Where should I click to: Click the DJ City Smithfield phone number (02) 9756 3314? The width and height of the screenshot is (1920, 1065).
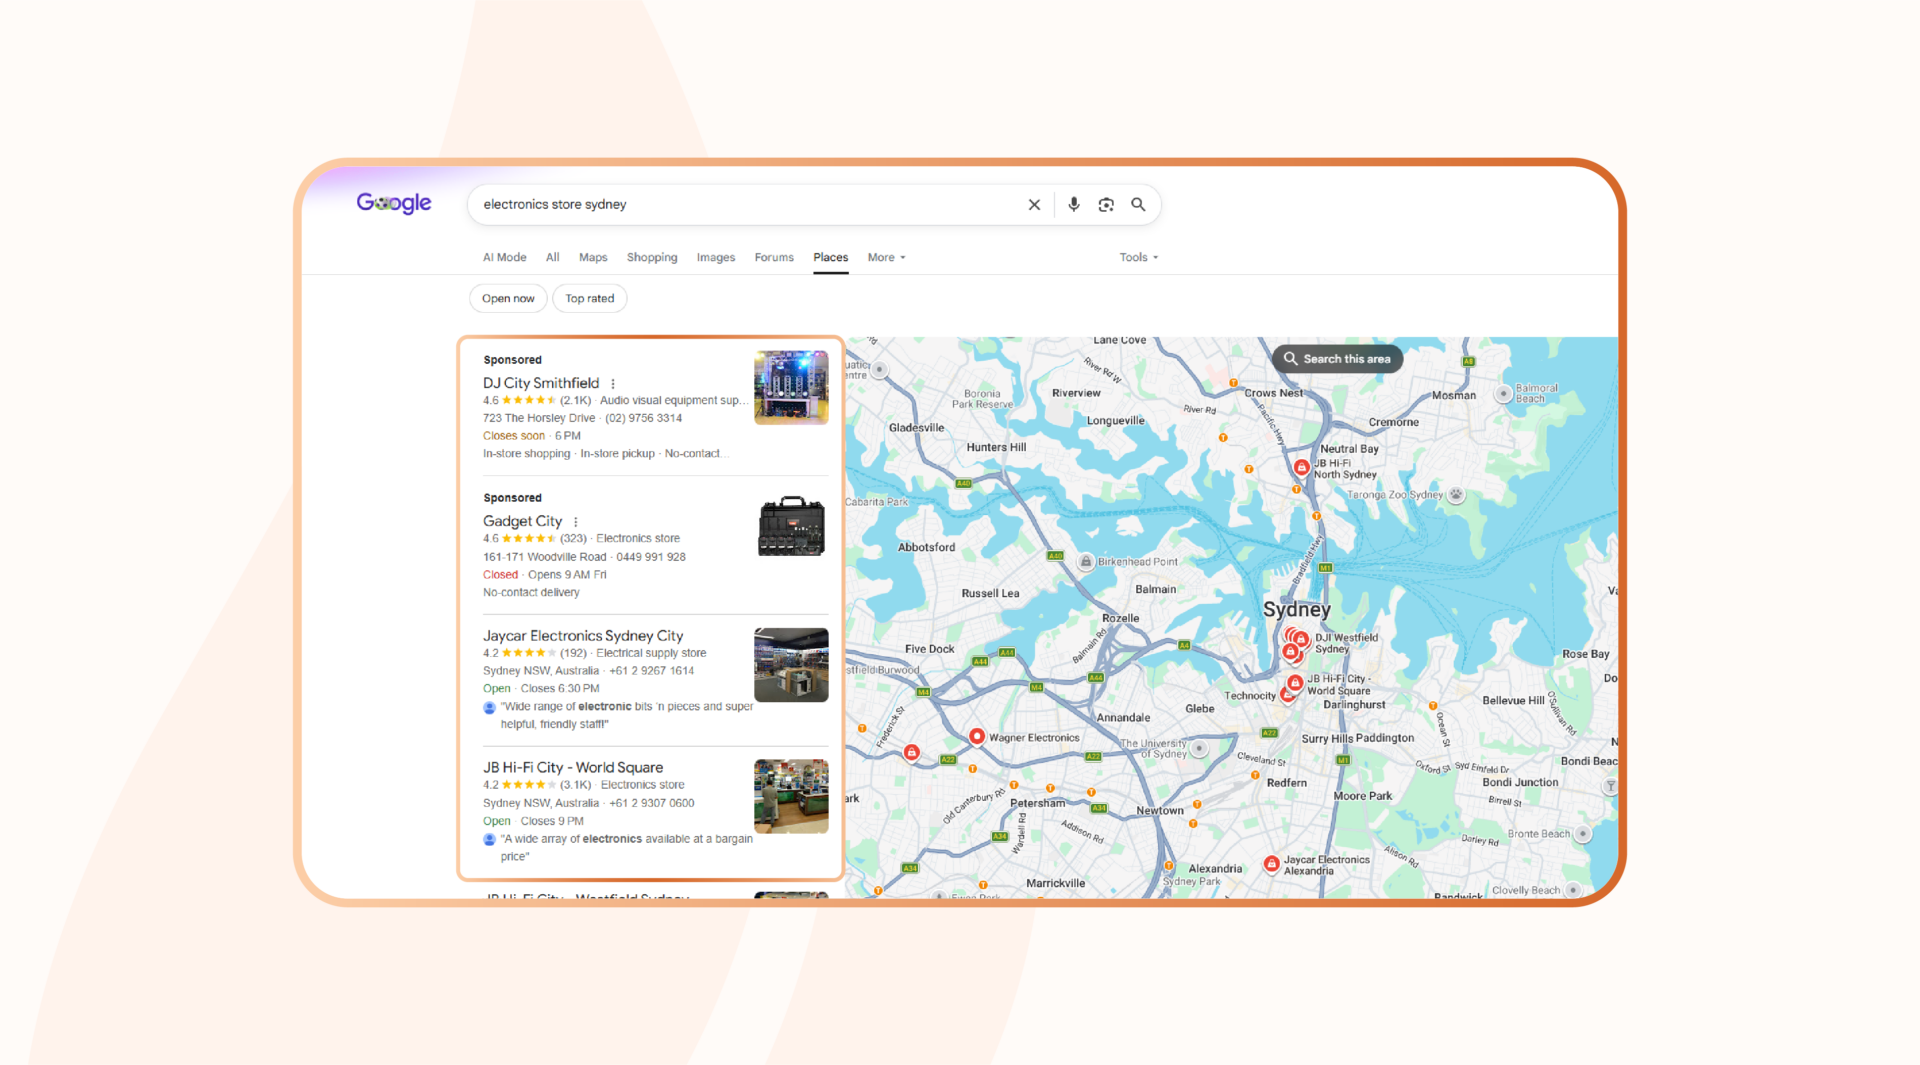point(644,419)
